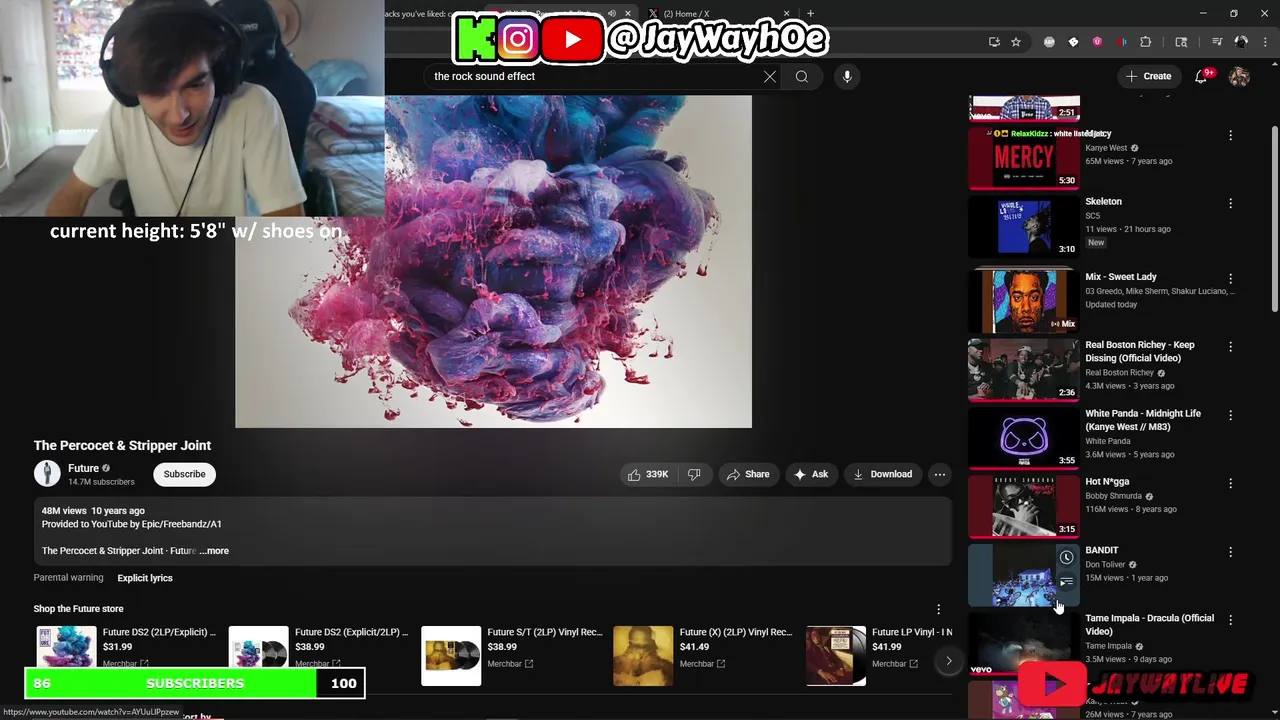The height and width of the screenshot is (720, 1280).
Task: Open options menu for White Panda video
Action: 1231,415
